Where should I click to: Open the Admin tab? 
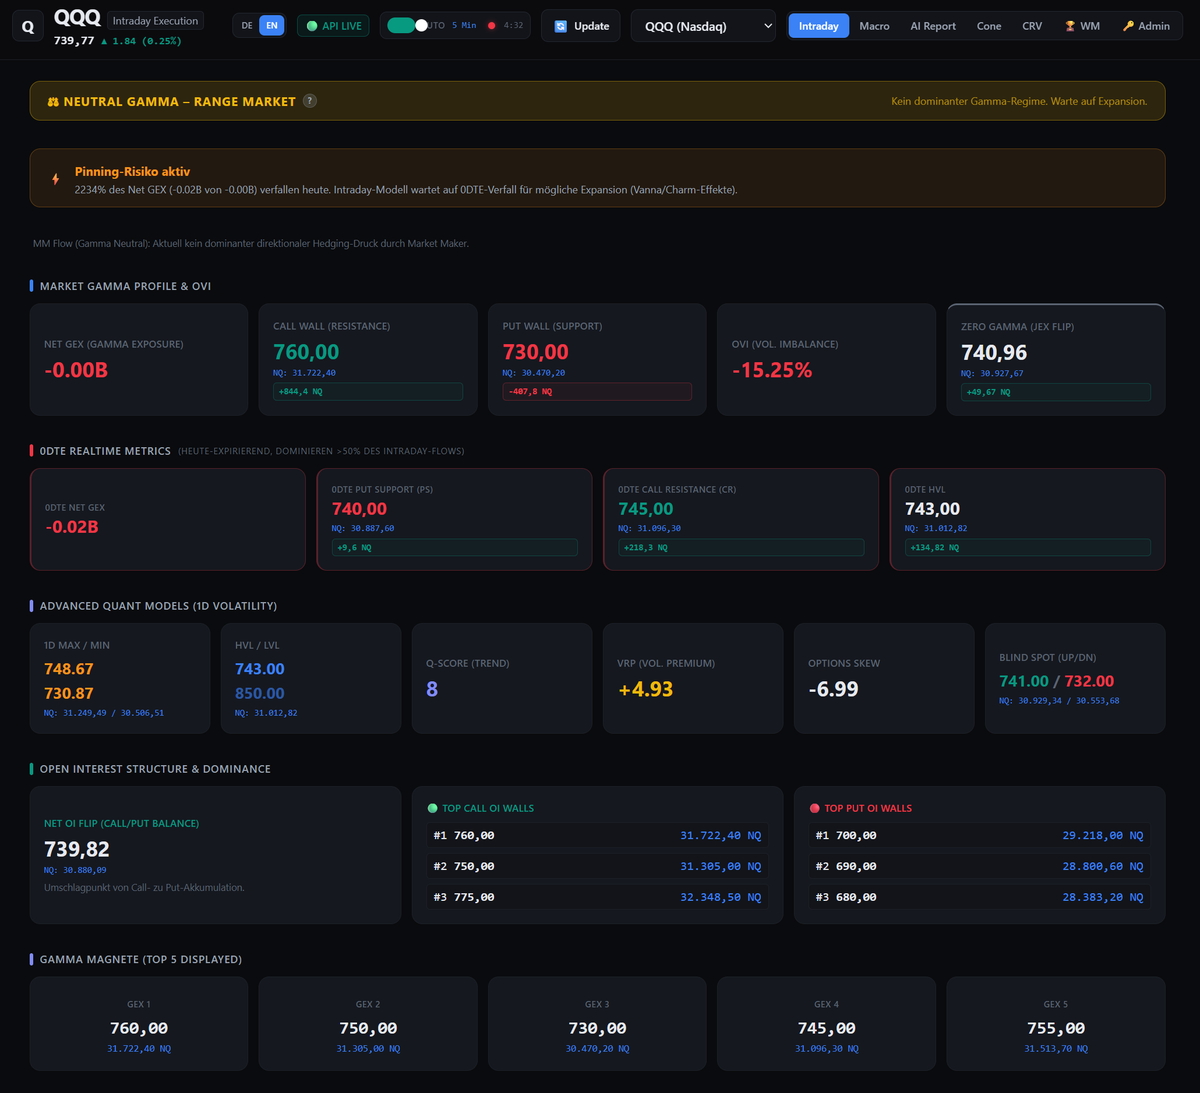click(x=1146, y=26)
